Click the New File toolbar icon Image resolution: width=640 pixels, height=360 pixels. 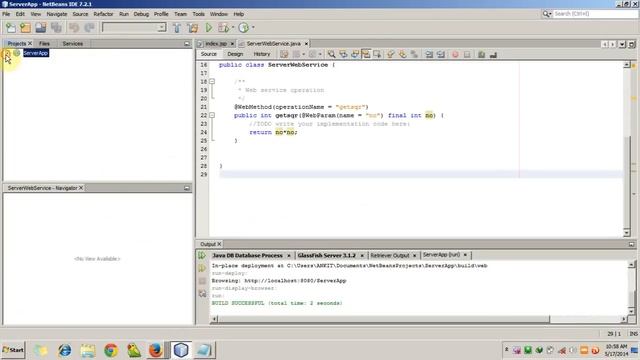coord(11,27)
